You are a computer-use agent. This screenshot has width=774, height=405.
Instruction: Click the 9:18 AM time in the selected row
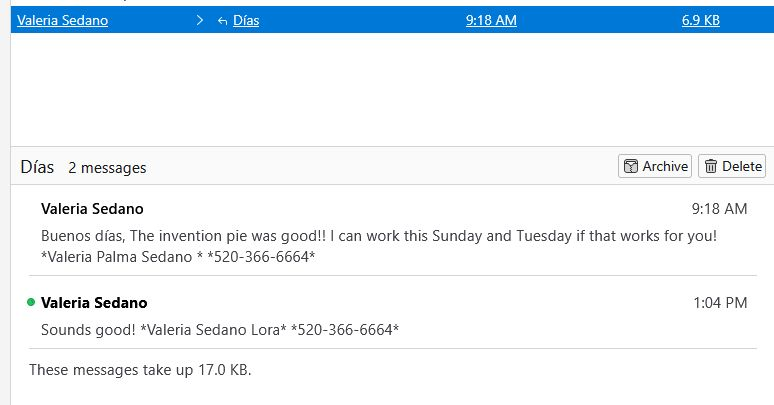tap(491, 20)
